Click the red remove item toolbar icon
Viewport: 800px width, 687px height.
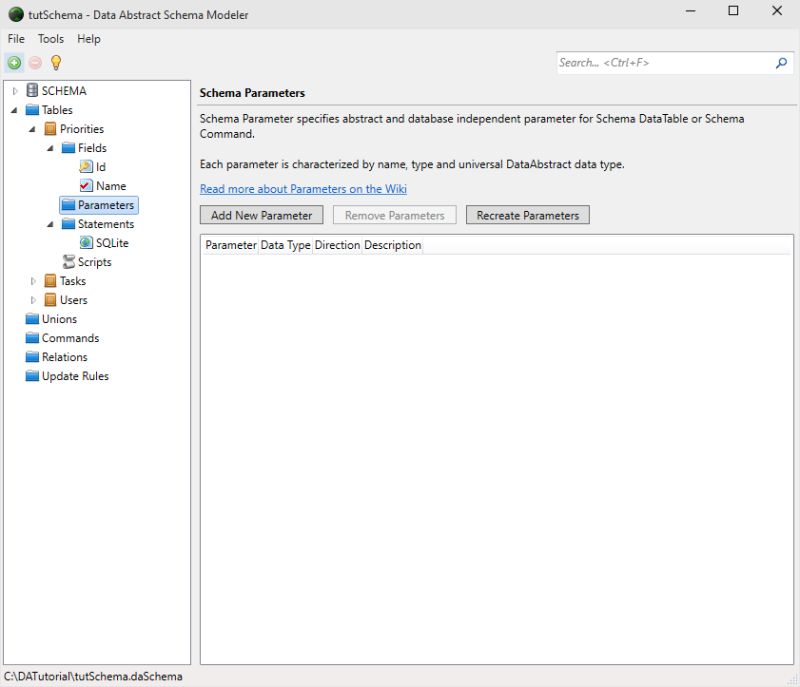coord(35,63)
